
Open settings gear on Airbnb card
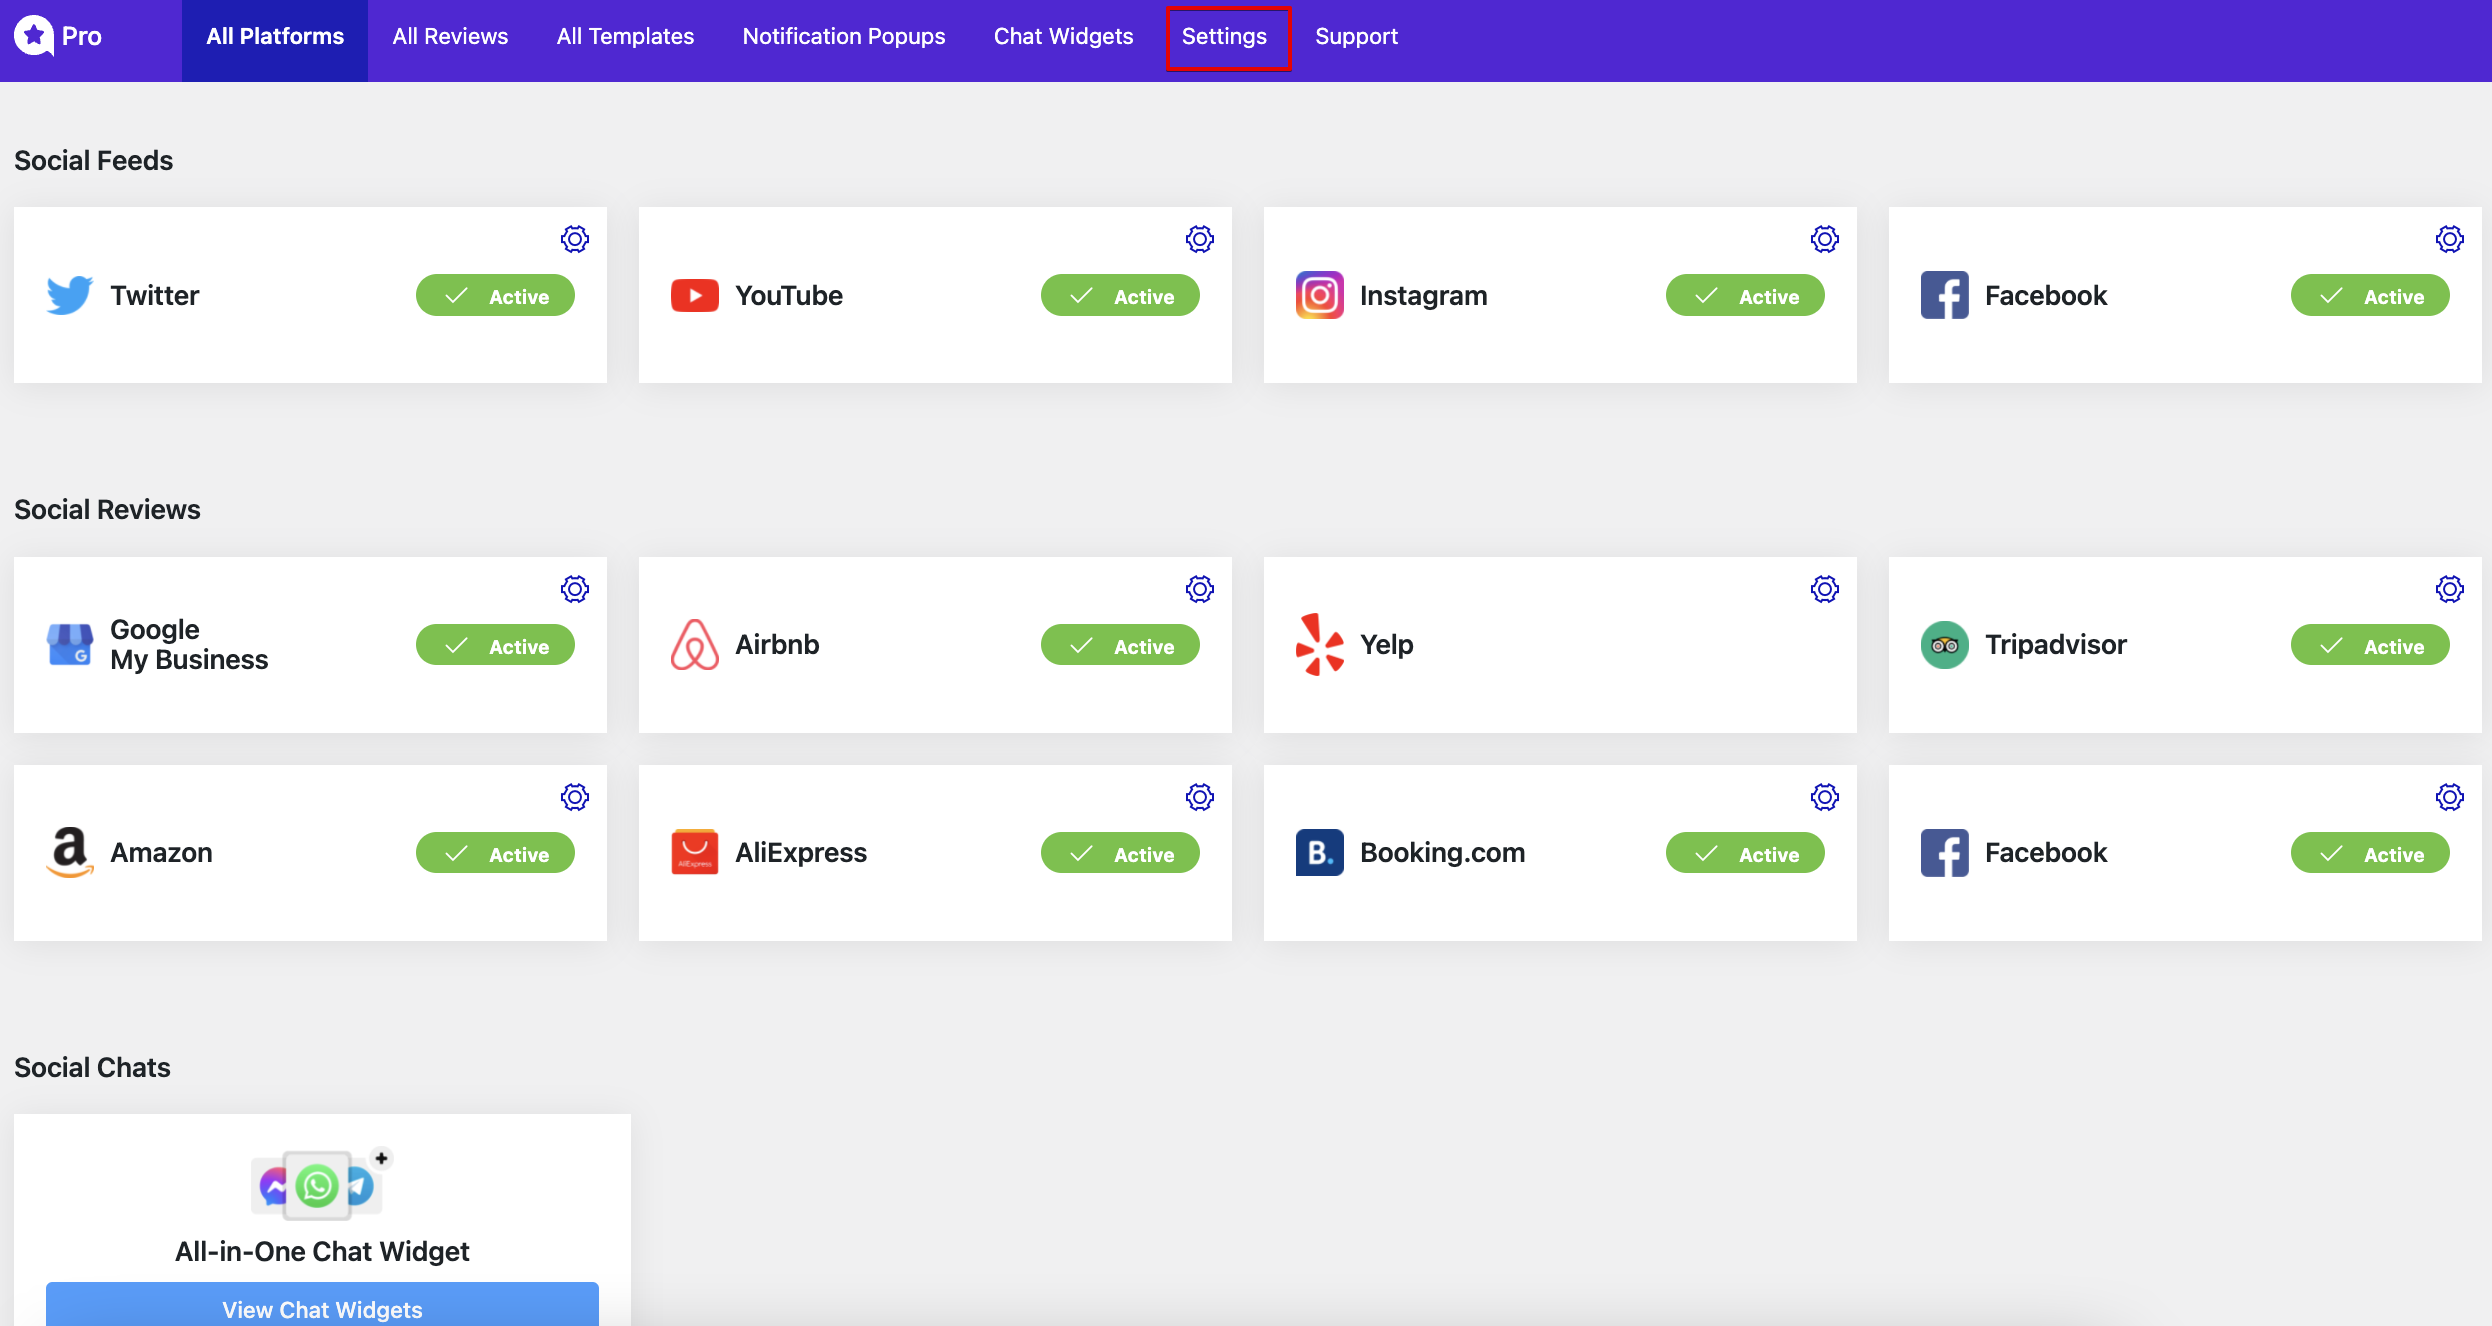point(1200,589)
